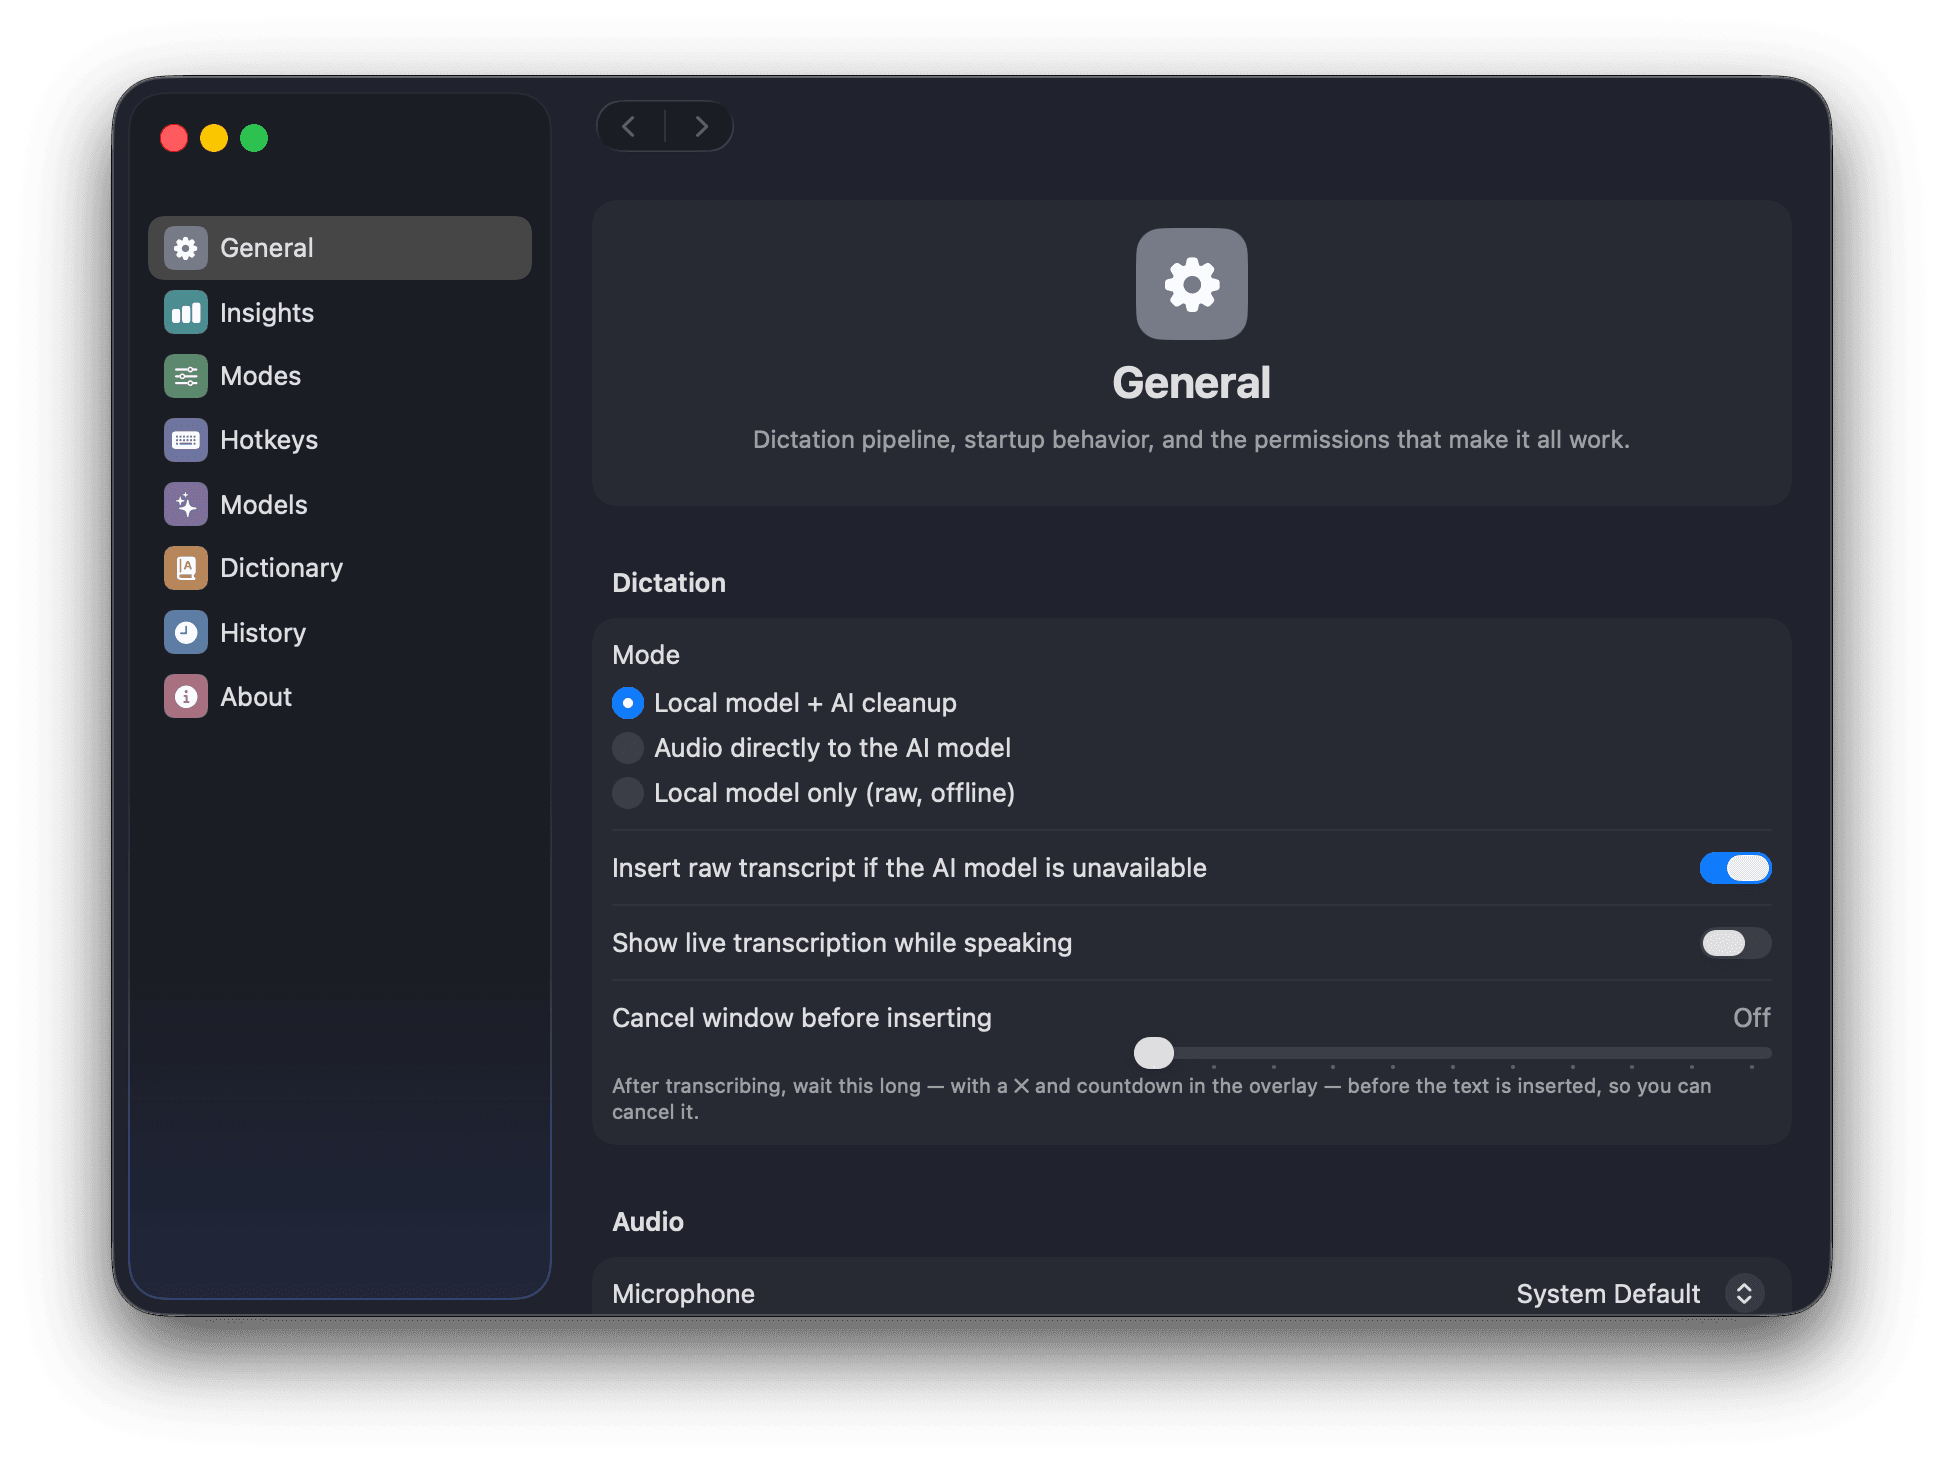Click the 'Off' cancel window value

[1751, 1018]
